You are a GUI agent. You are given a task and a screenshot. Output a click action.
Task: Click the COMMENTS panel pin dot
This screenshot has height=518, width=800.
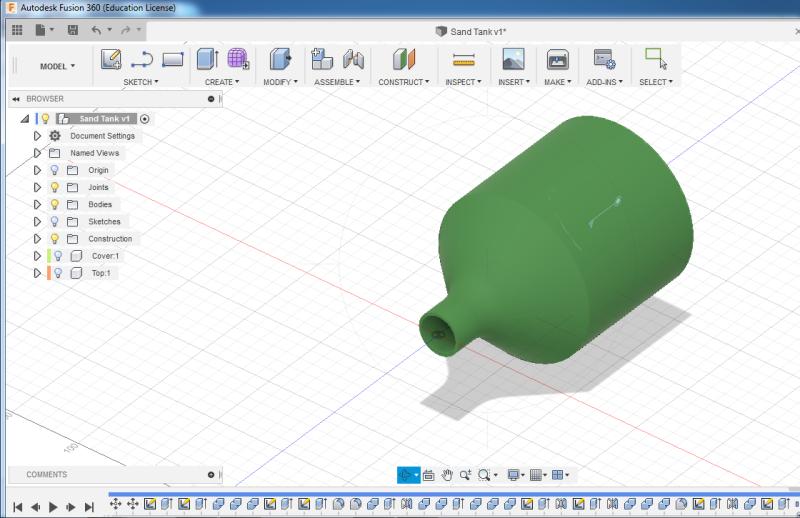click(x=211, y=475)
